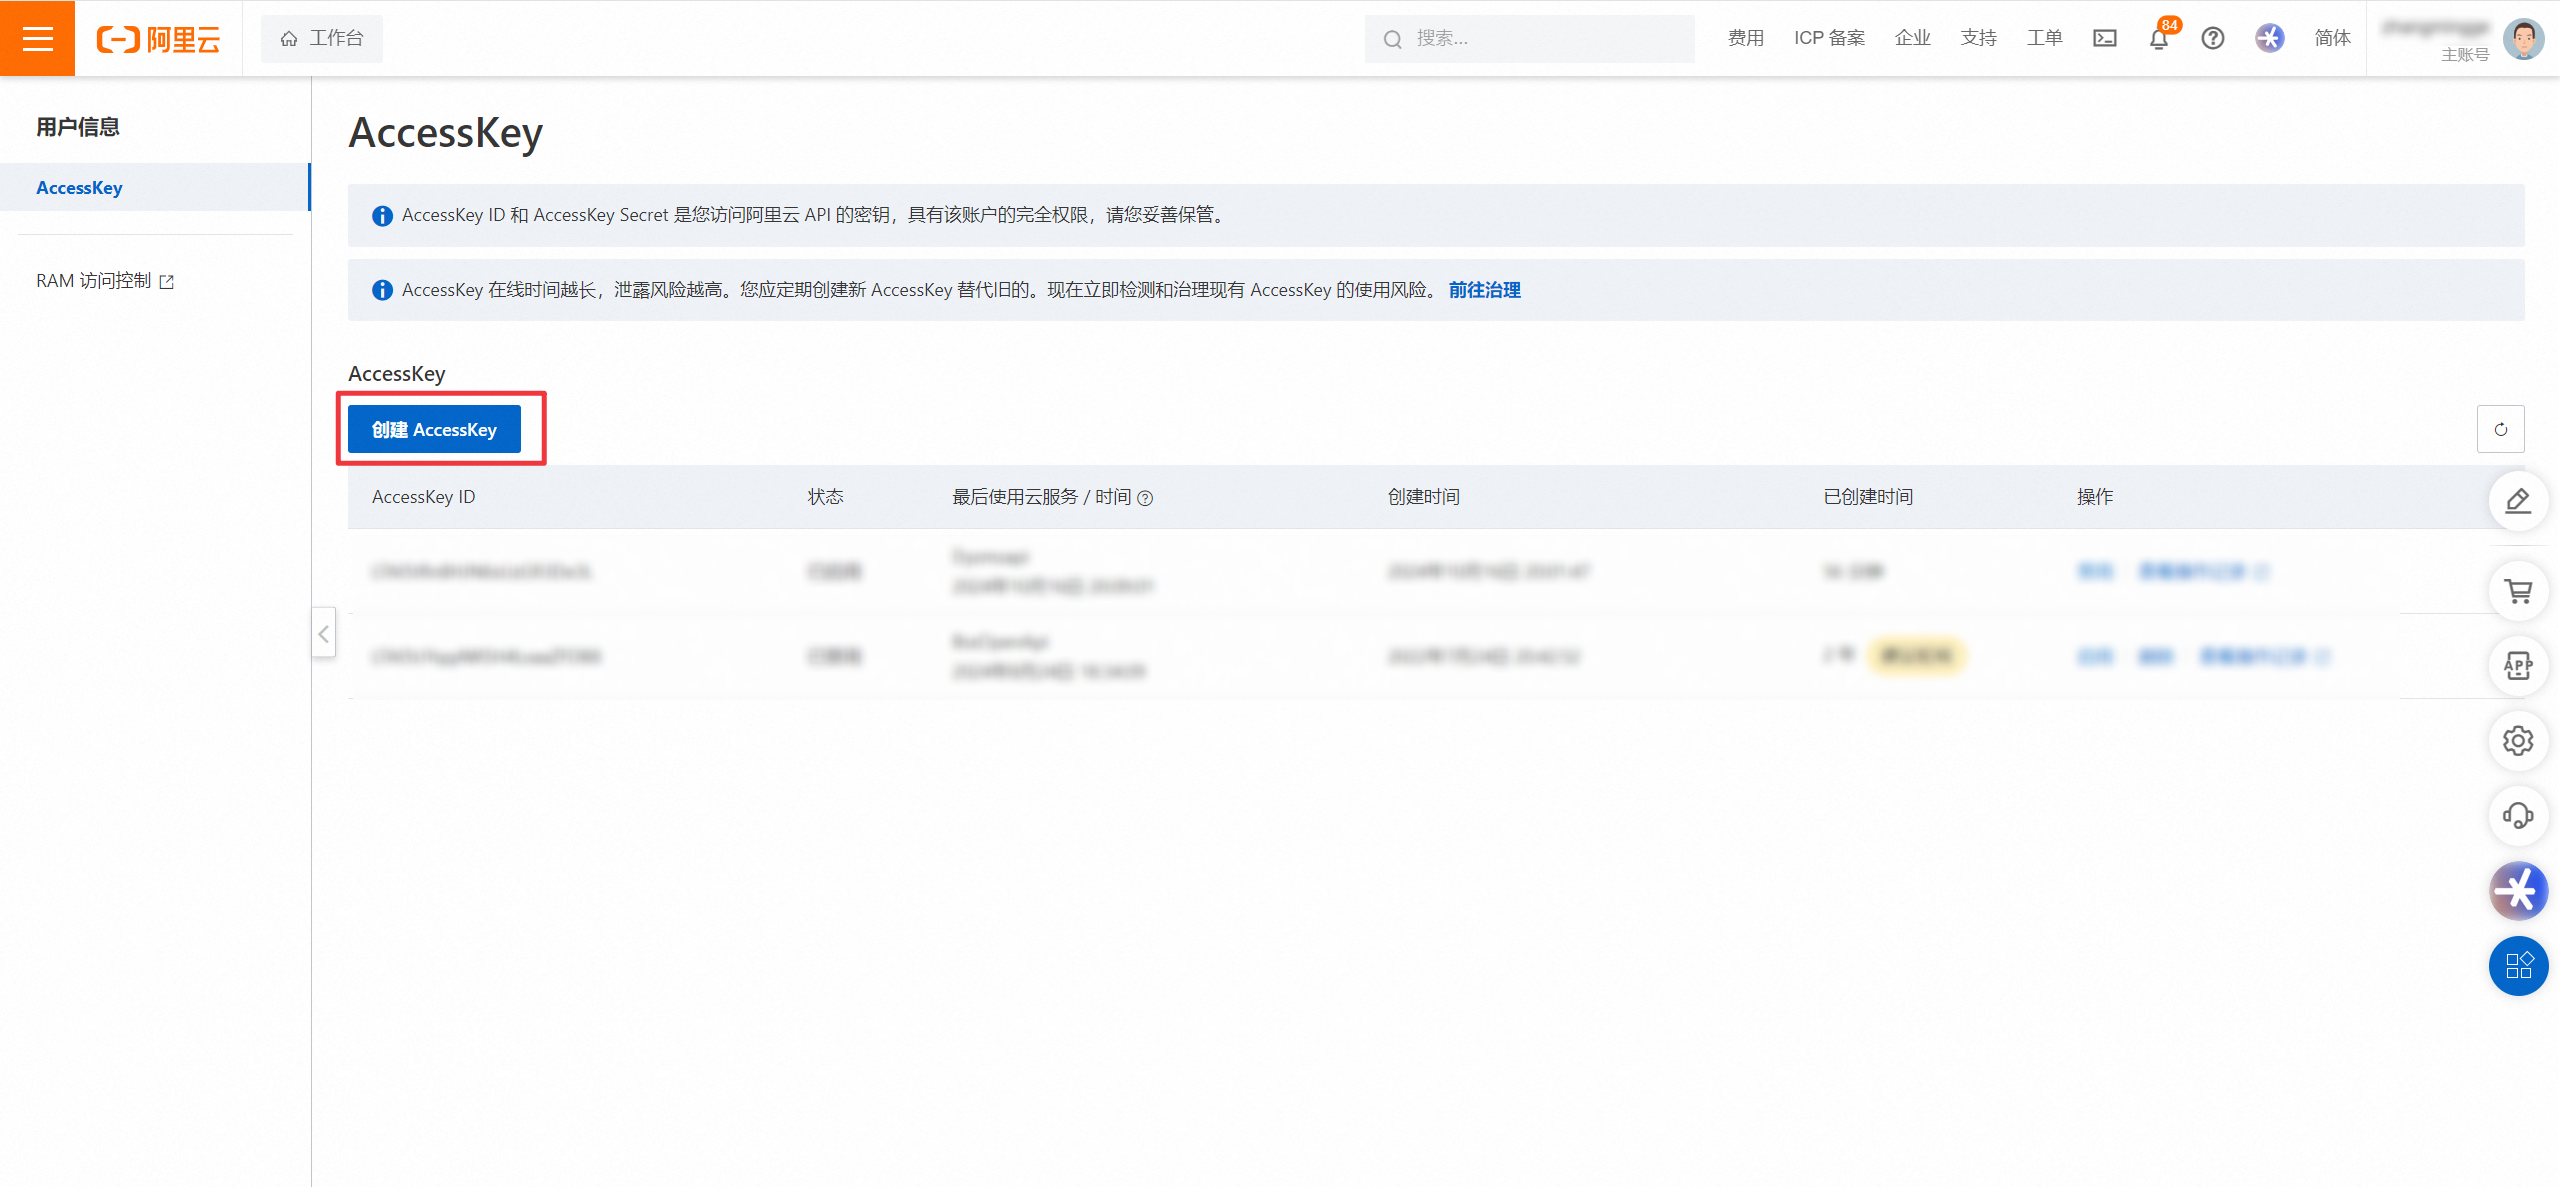Open customer service headset floating icon
2560x1187 pixels.
point(2518,816)
